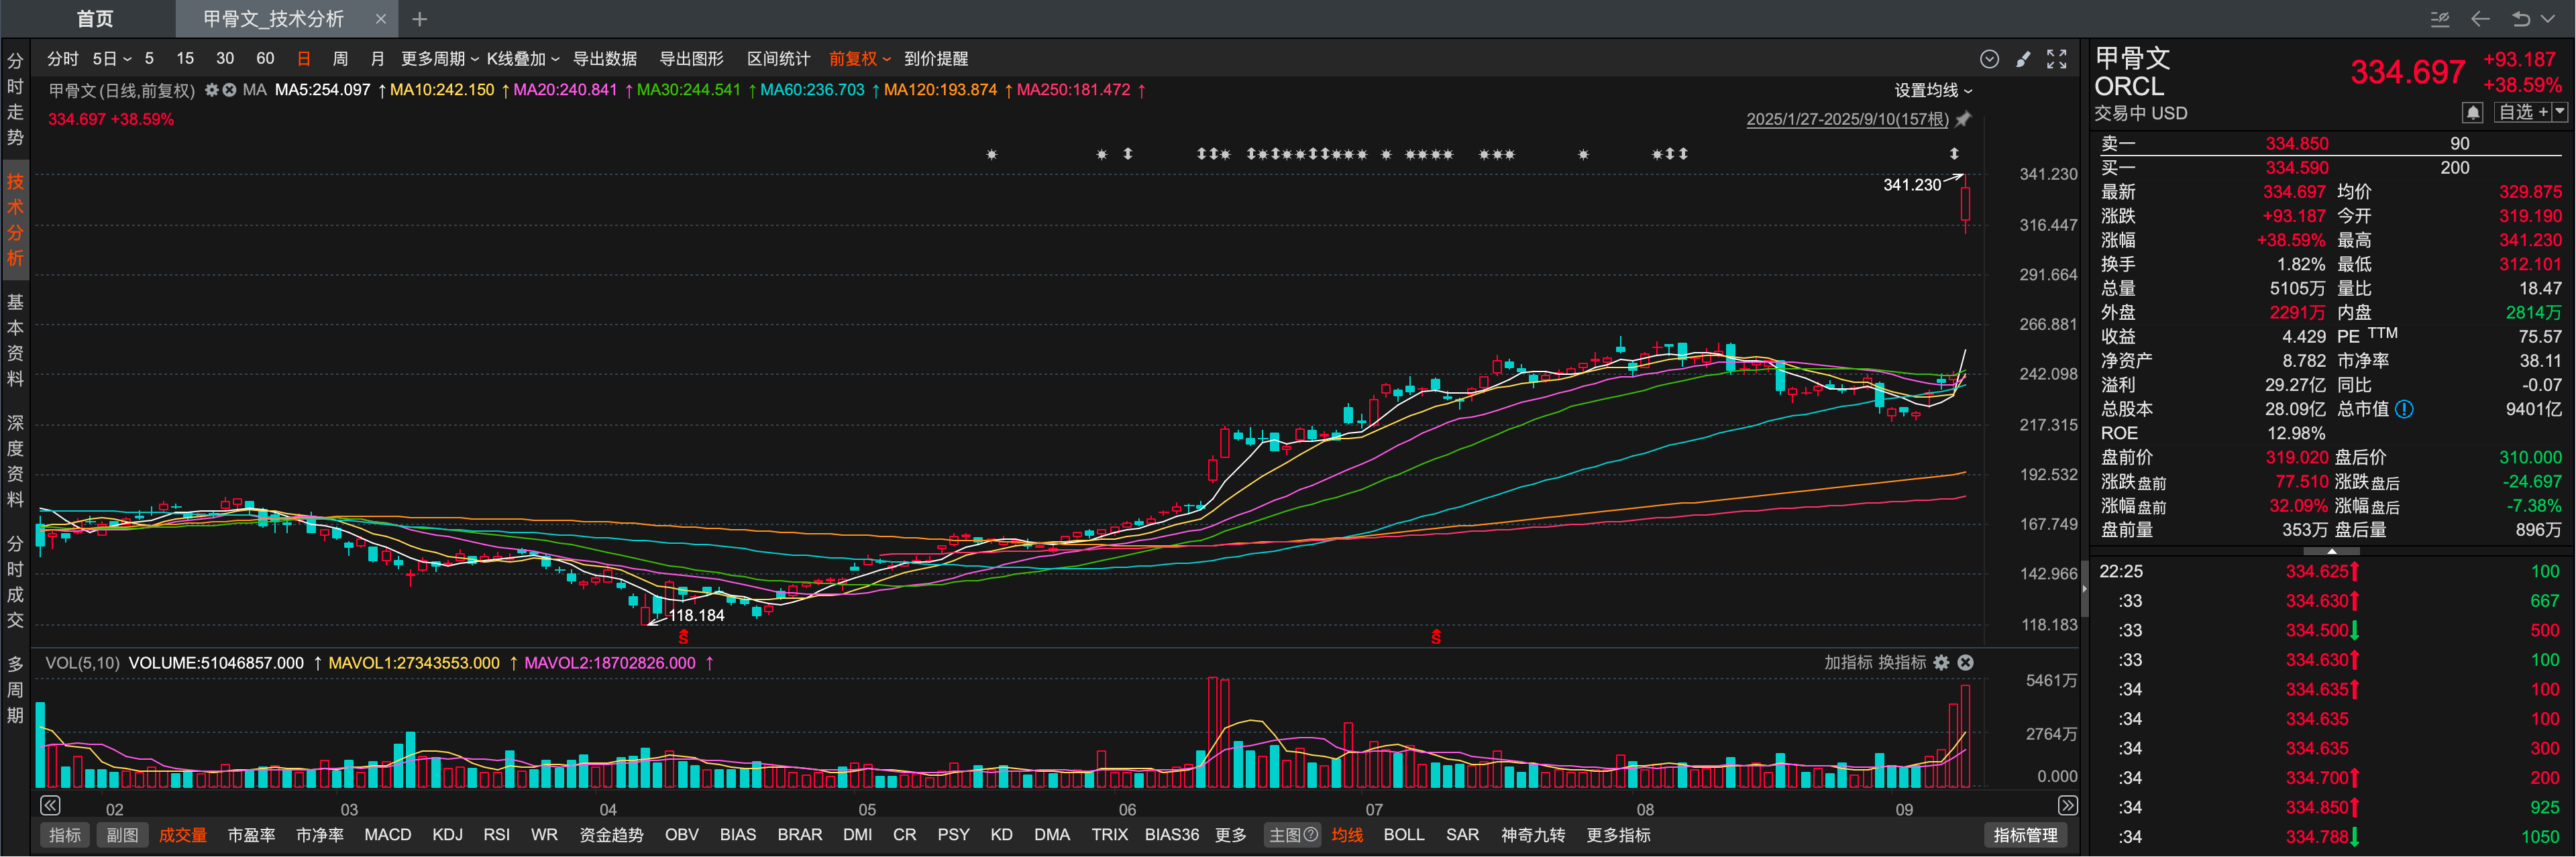Select the 60-minute period
The height and width of the screenshot is (857, 2576).
265,59
